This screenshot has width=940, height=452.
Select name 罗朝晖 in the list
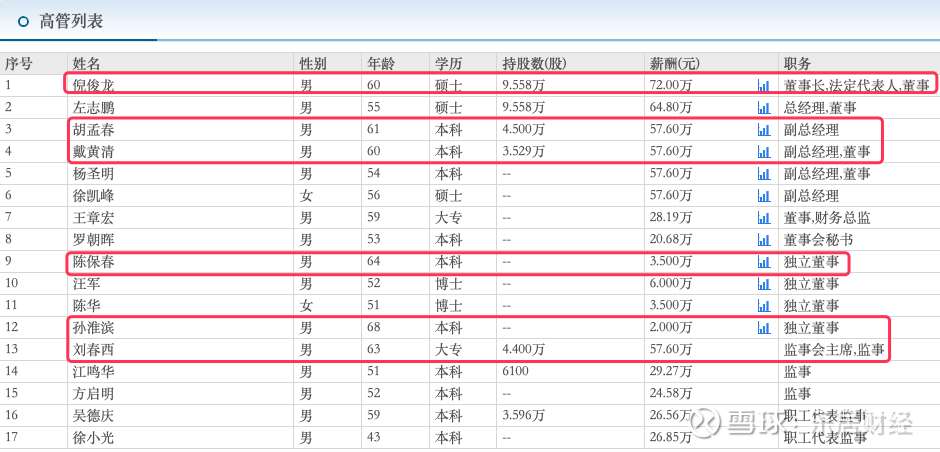coord(93,240)
